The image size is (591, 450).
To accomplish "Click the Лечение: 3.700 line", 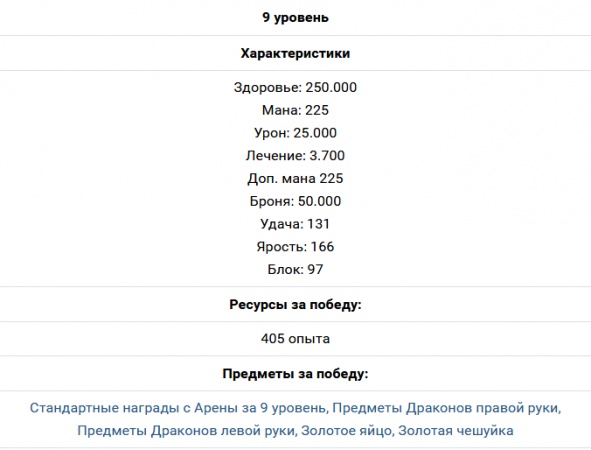I will pyautogui.click(x=296, y=156).
